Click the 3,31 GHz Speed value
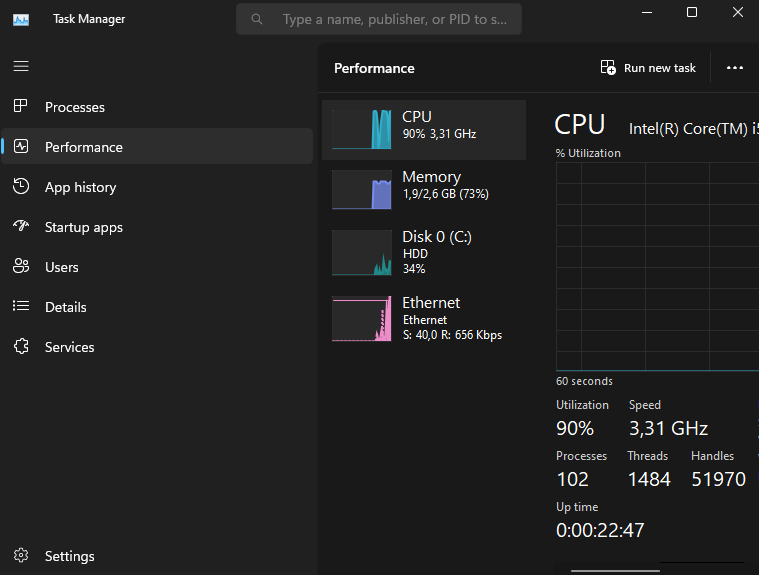Viewport: 759px width, 575px height. coord(668,428)
